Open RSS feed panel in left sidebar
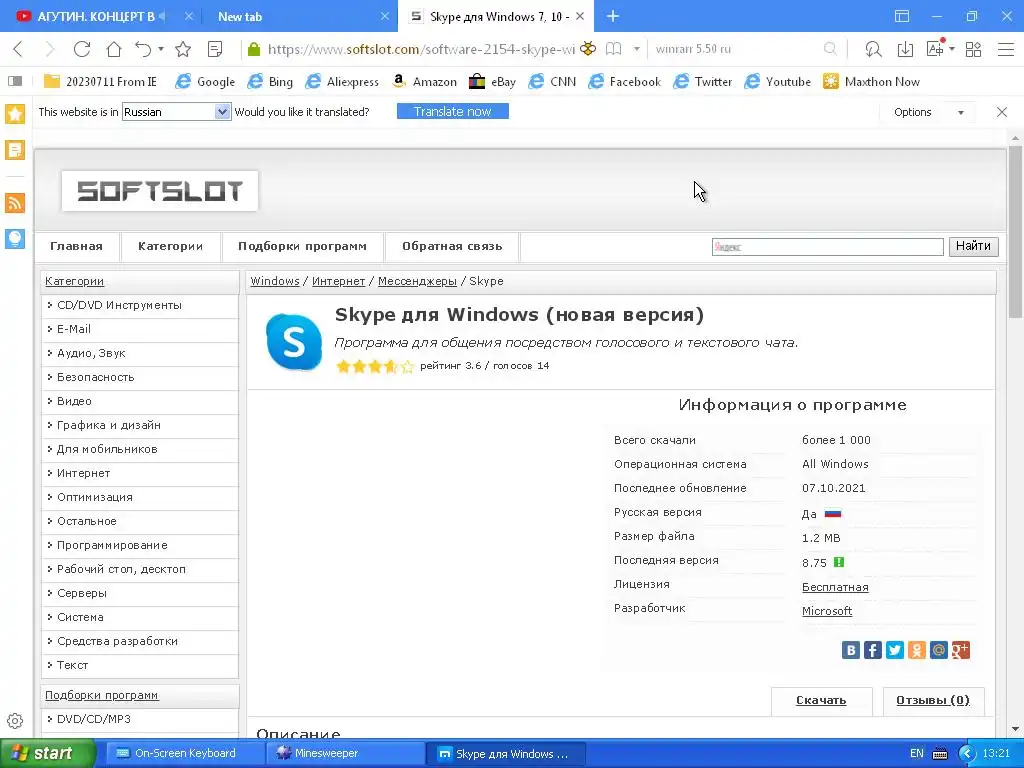This screenshot has height=768, width=1024. pyautogui.click(x=15, y=203)
